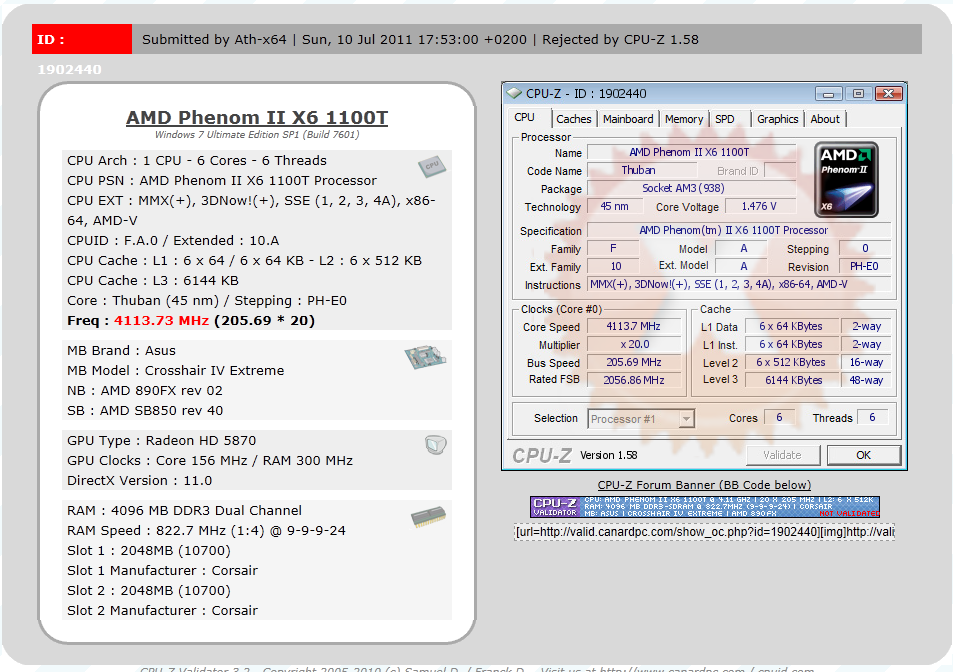Click the Package value Socket AM3 (938)
Viewport: 953px width, 672px height.
691,188
